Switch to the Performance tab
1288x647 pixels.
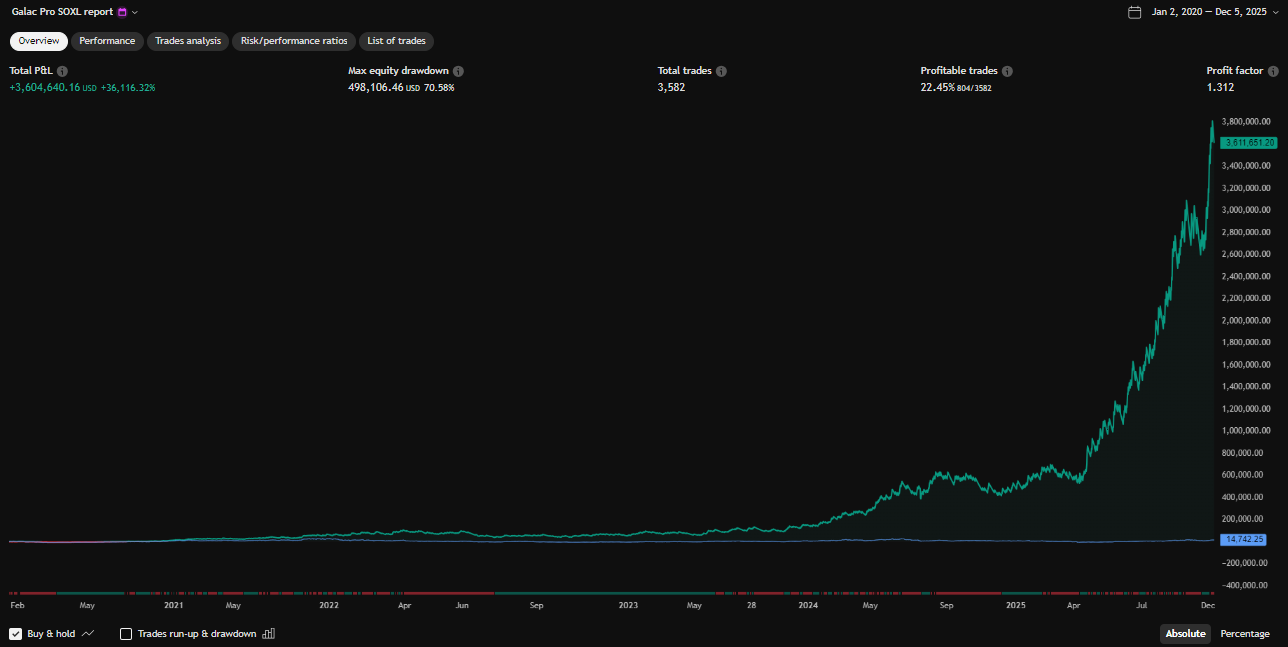(x=107, y=41)
